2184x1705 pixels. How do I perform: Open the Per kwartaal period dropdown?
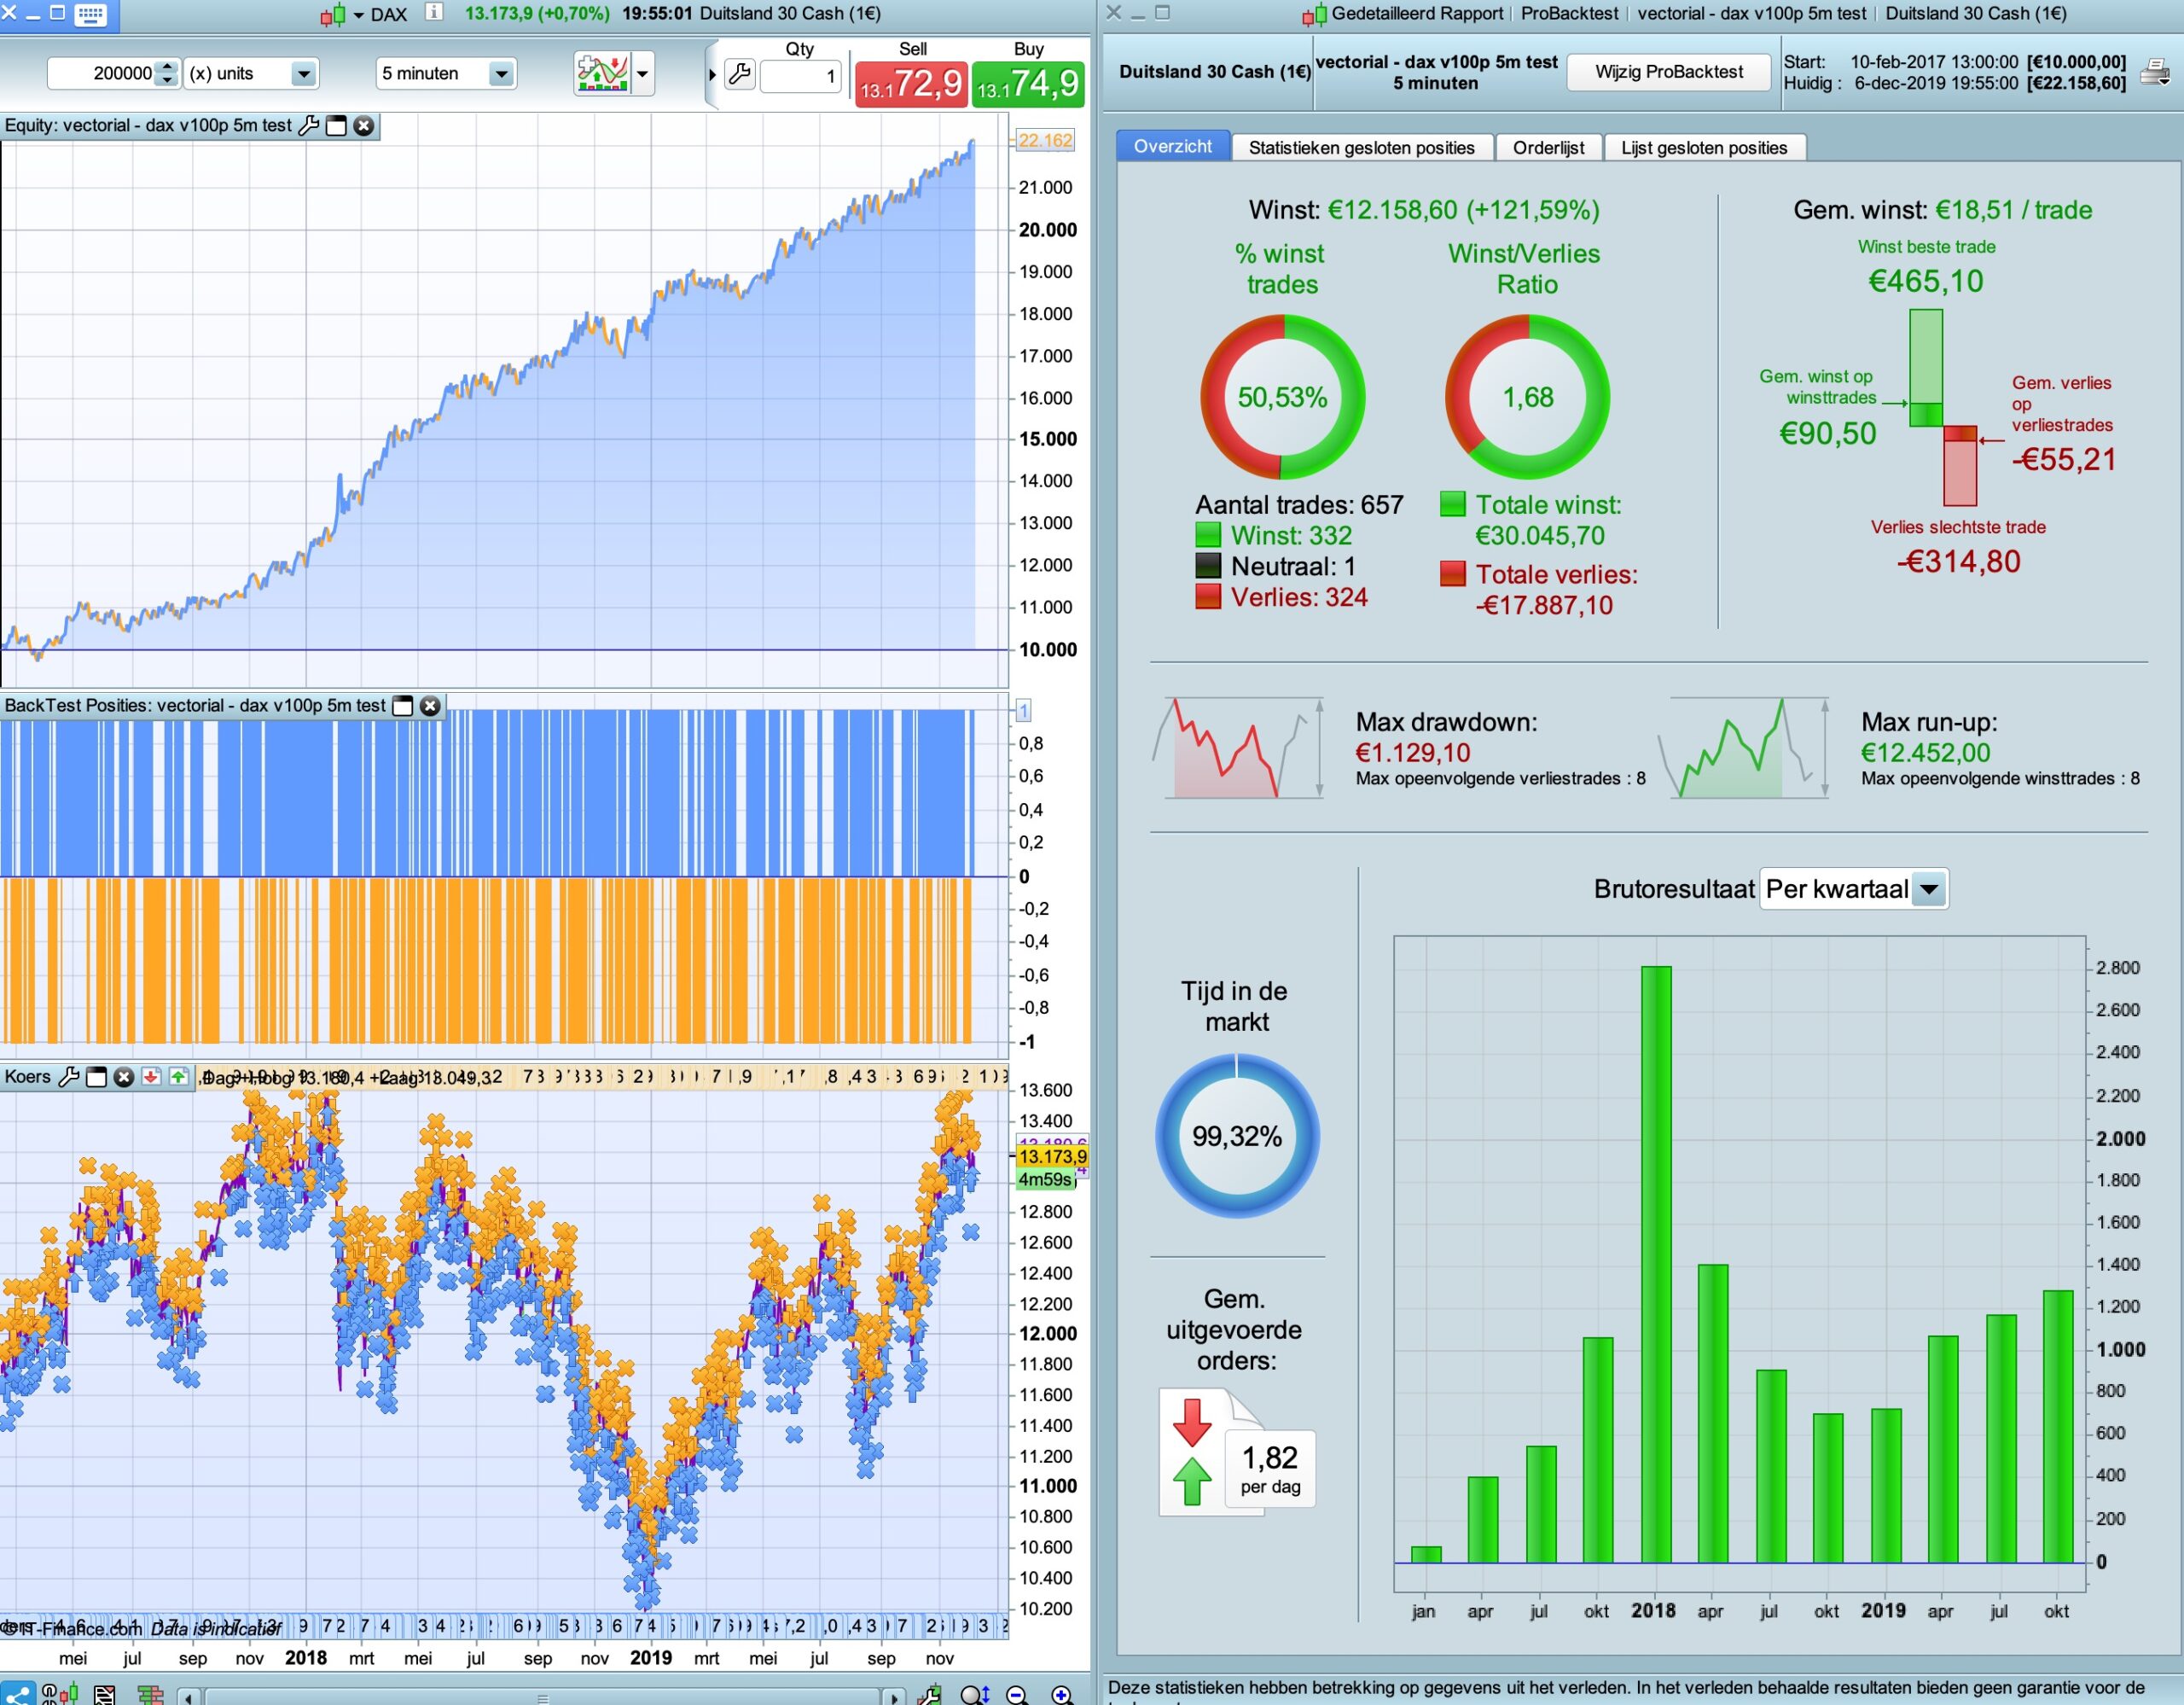[x=1929, y=889]
